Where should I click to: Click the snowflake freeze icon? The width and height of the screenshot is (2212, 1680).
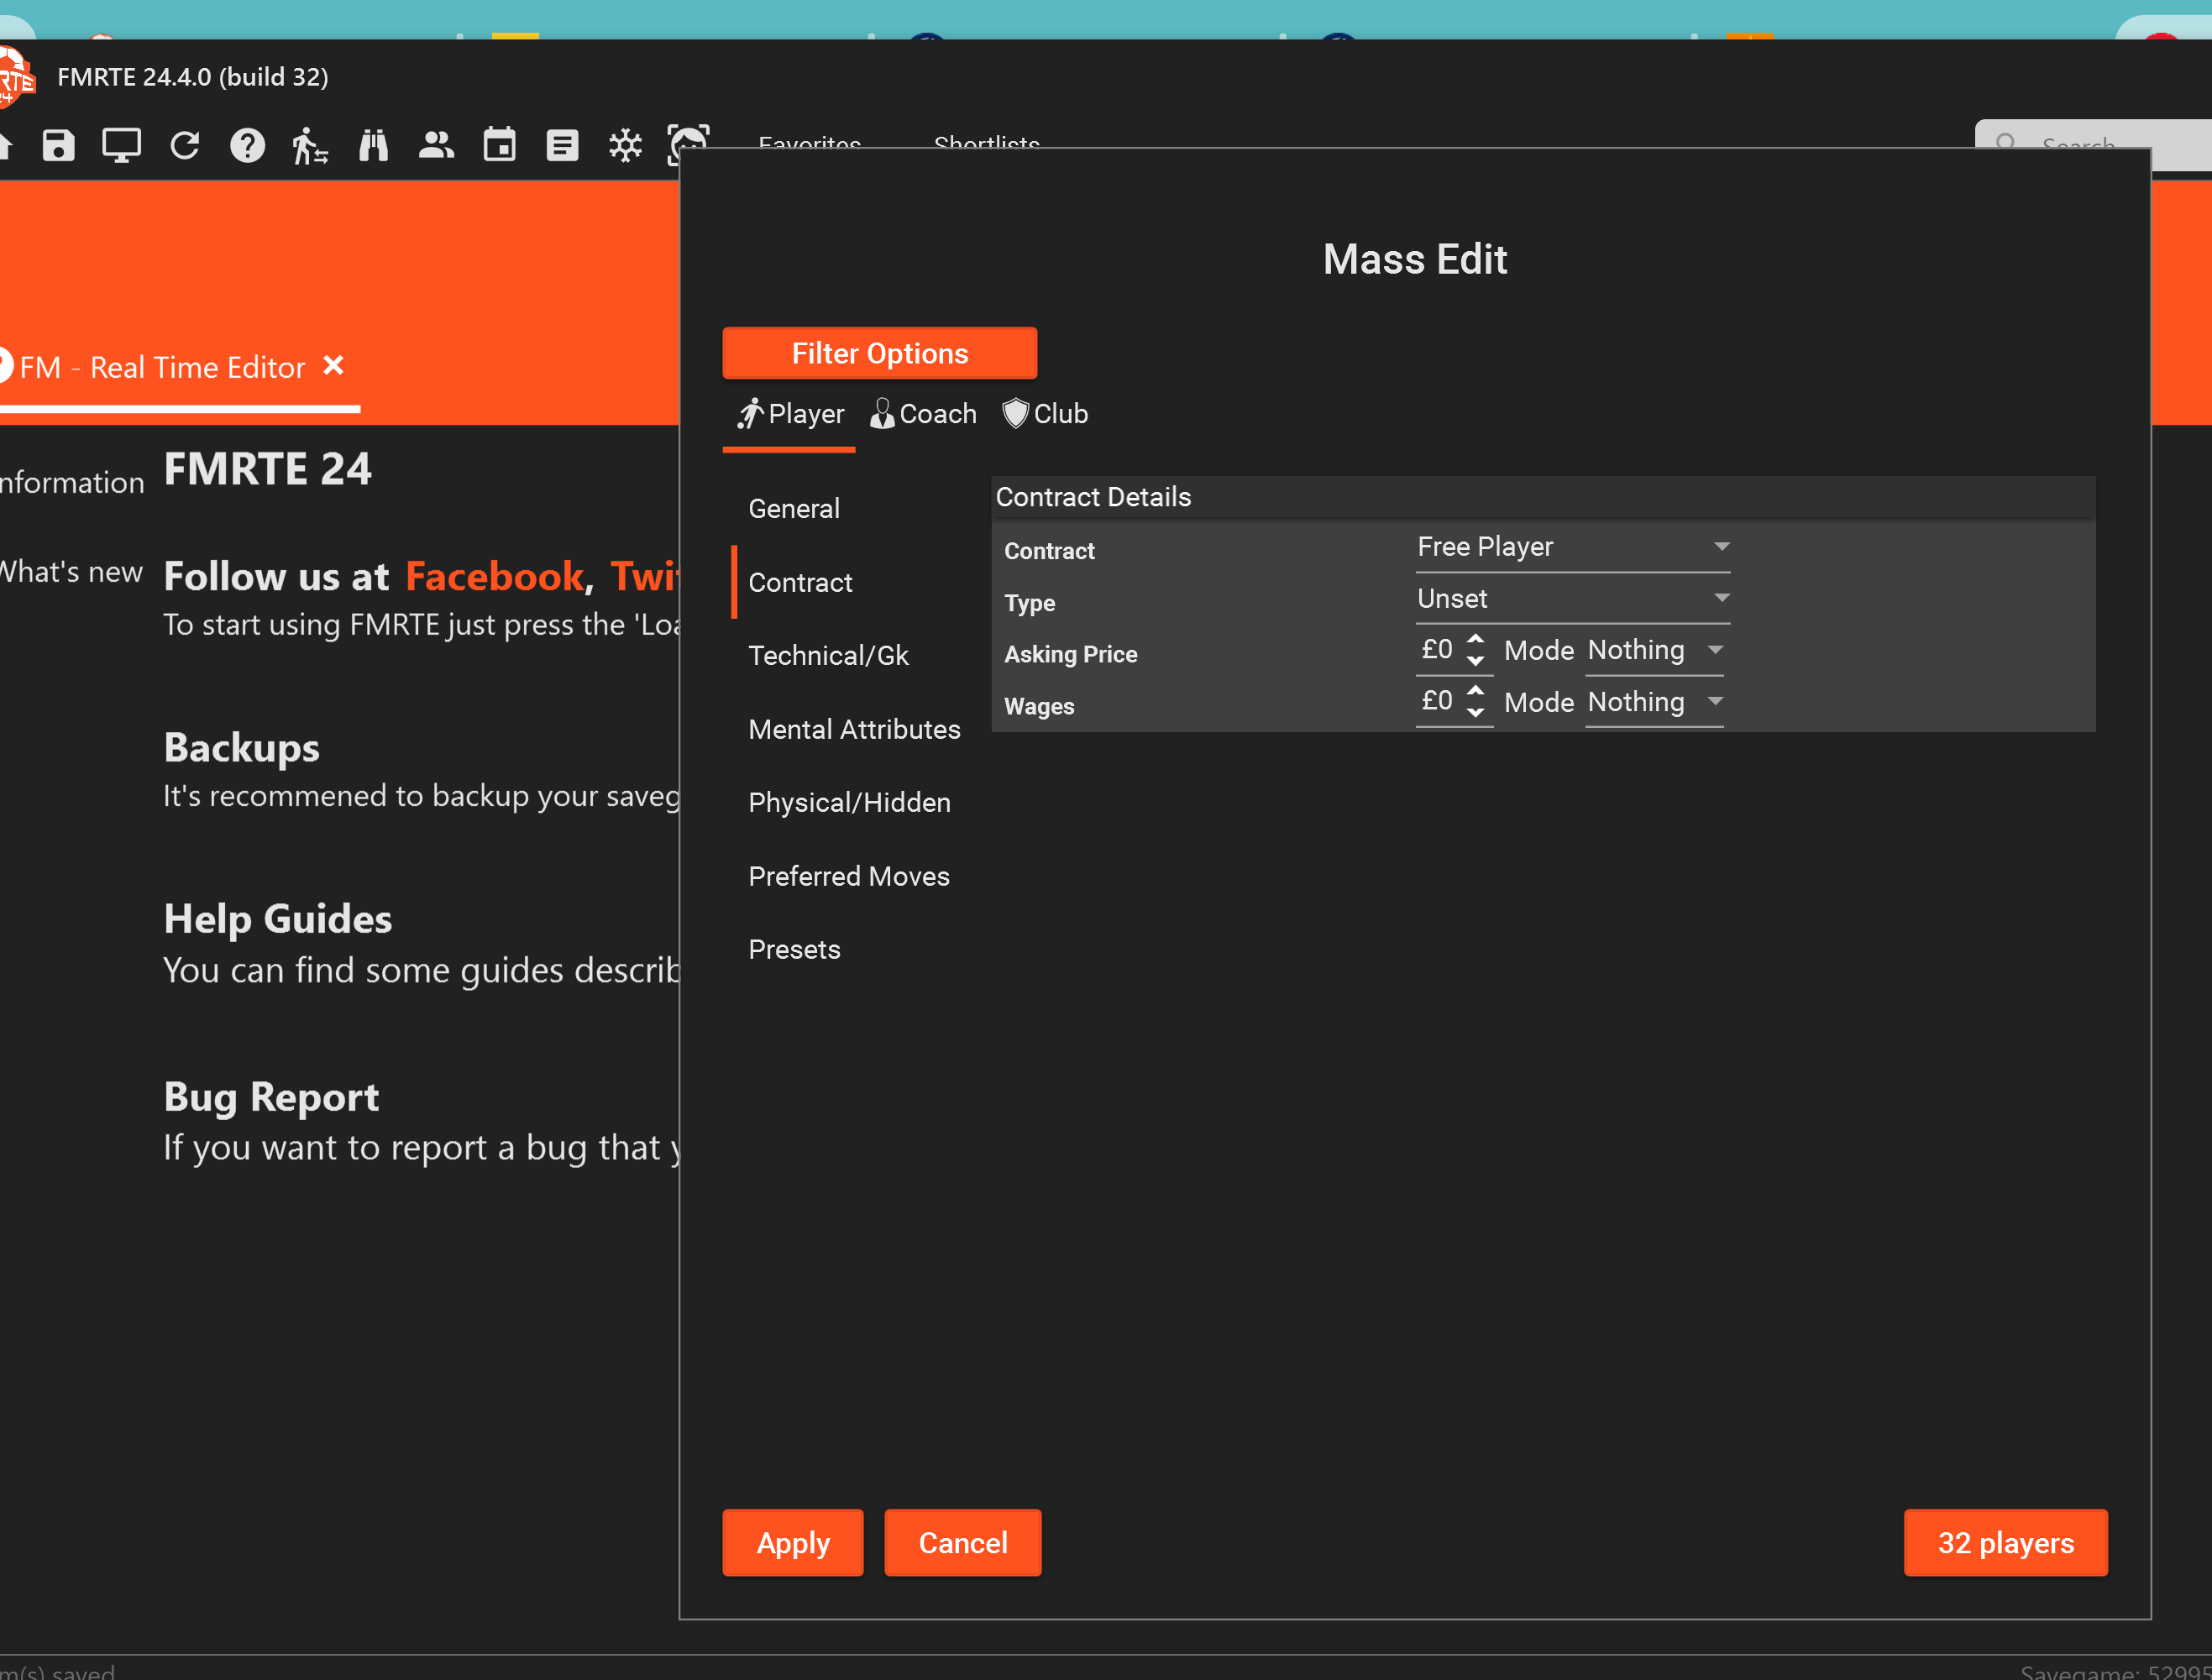[x=625, y=146]
